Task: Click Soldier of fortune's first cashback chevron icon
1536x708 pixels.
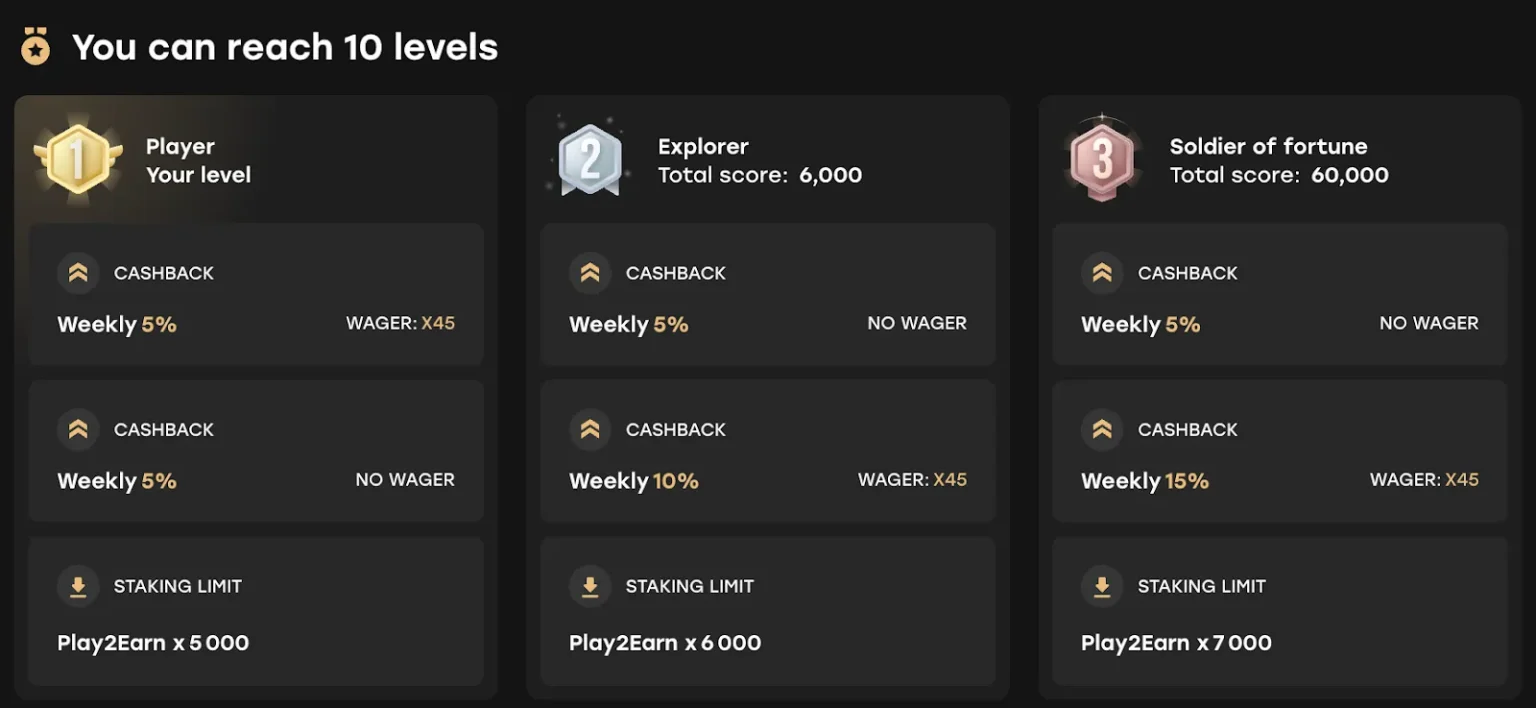Action: pyautogui.click(x=1102, y=273)
